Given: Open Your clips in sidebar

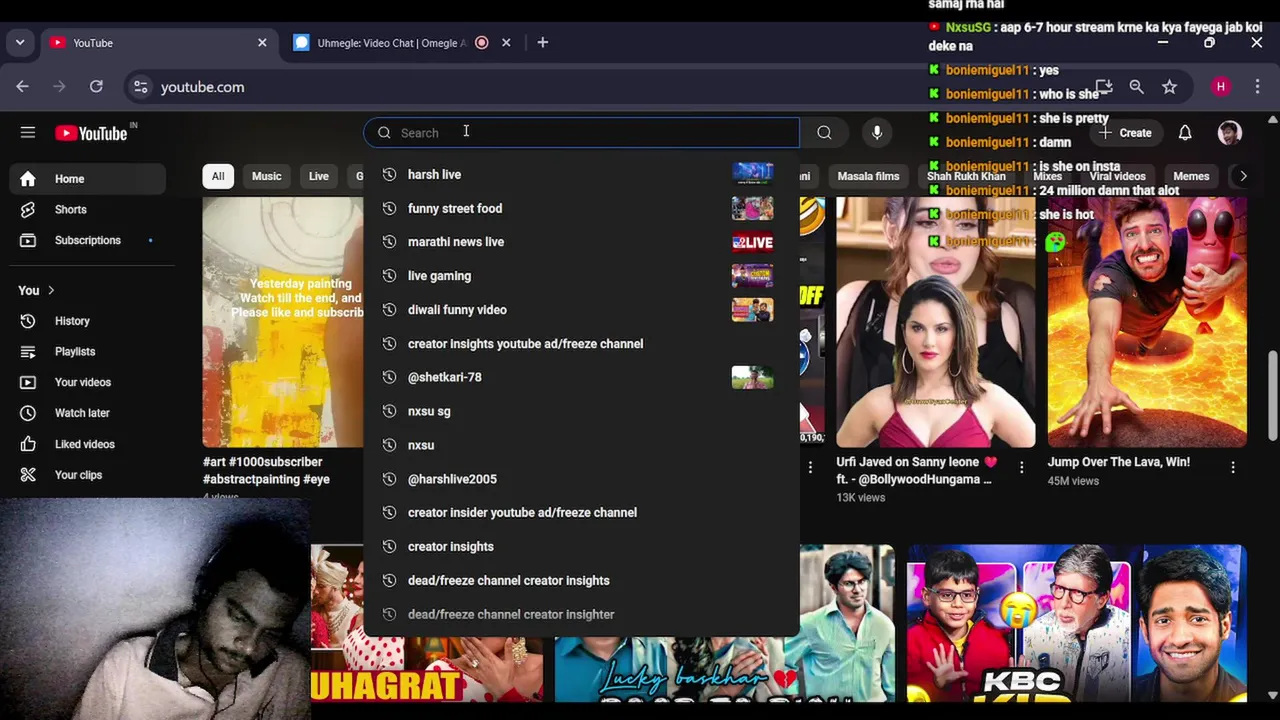Looking at the screenshot, I should pos(88,475).
